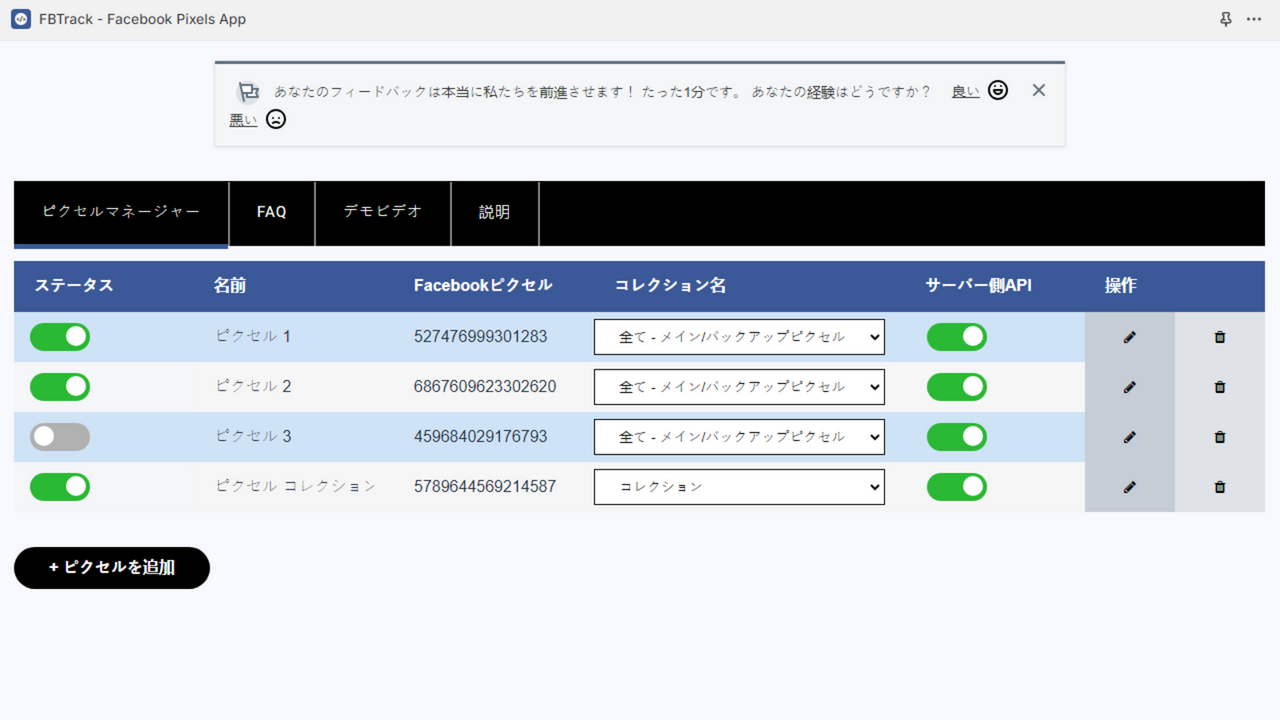Viewport: 1280px width, 720px height.
Task: Delete ピクセル コレクション with trash icon
Action: pyautogui.click(x=1220, y=487)
